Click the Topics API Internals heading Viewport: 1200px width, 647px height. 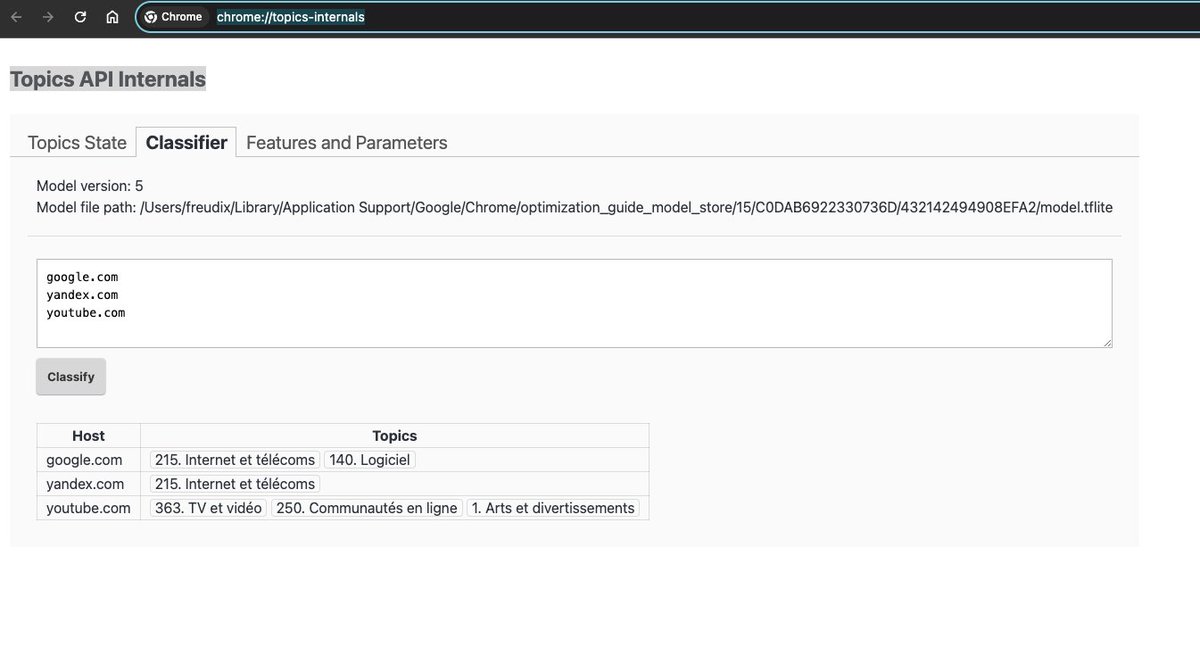click(108, 79)
